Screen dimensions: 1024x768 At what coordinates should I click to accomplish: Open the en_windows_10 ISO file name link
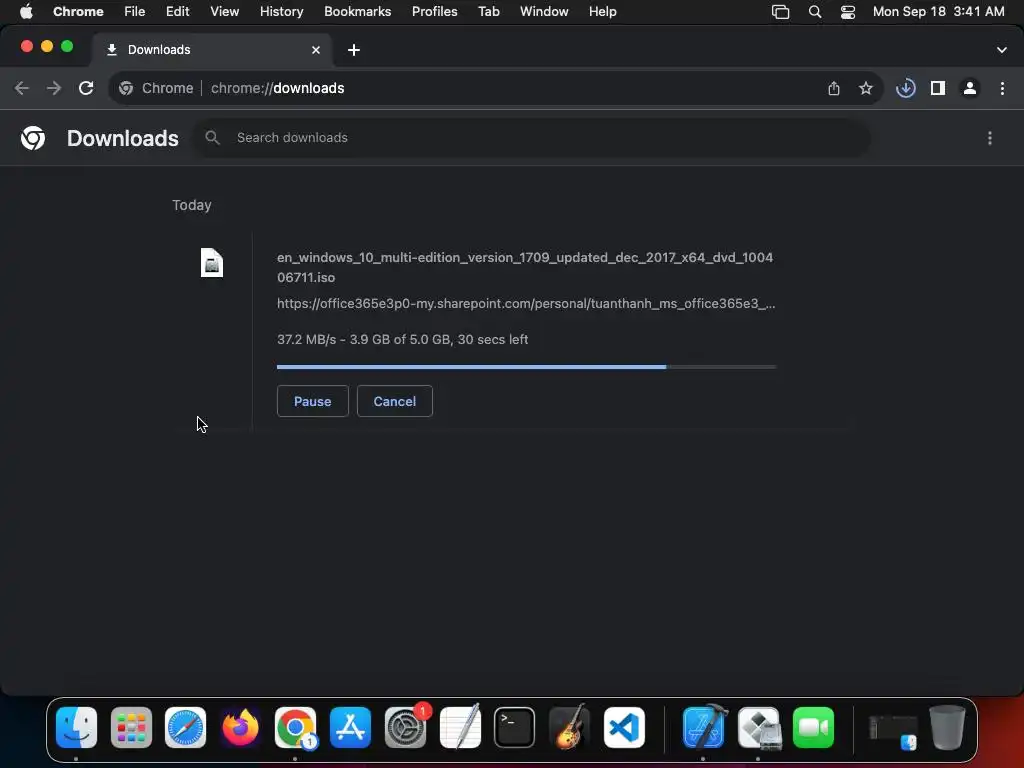pos(524,267)
